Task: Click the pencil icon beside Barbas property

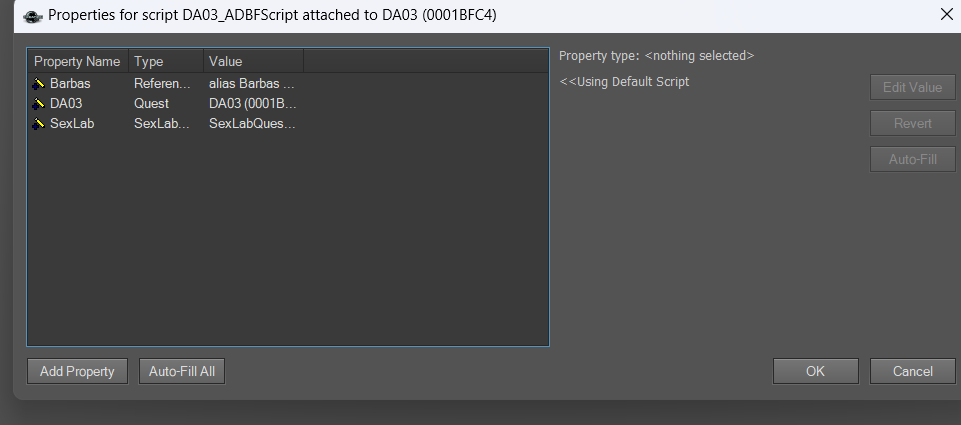Action: [x=39, y=83]
